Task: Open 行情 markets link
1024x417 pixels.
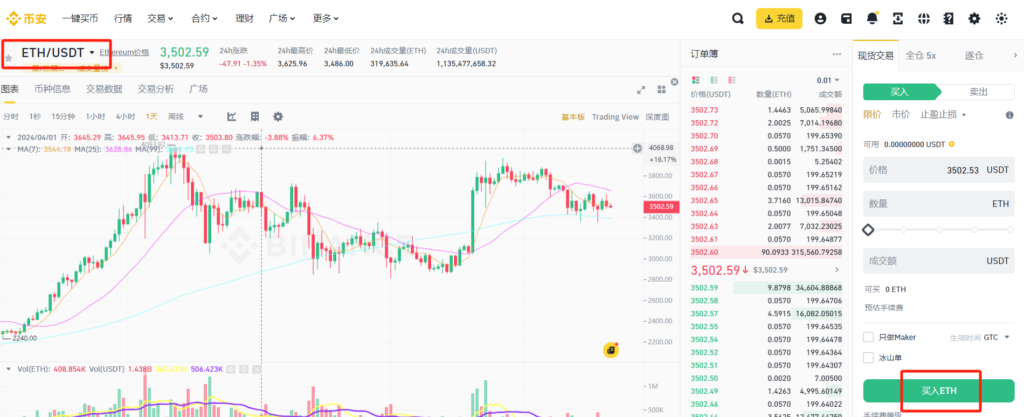Action: click(123, 19)
